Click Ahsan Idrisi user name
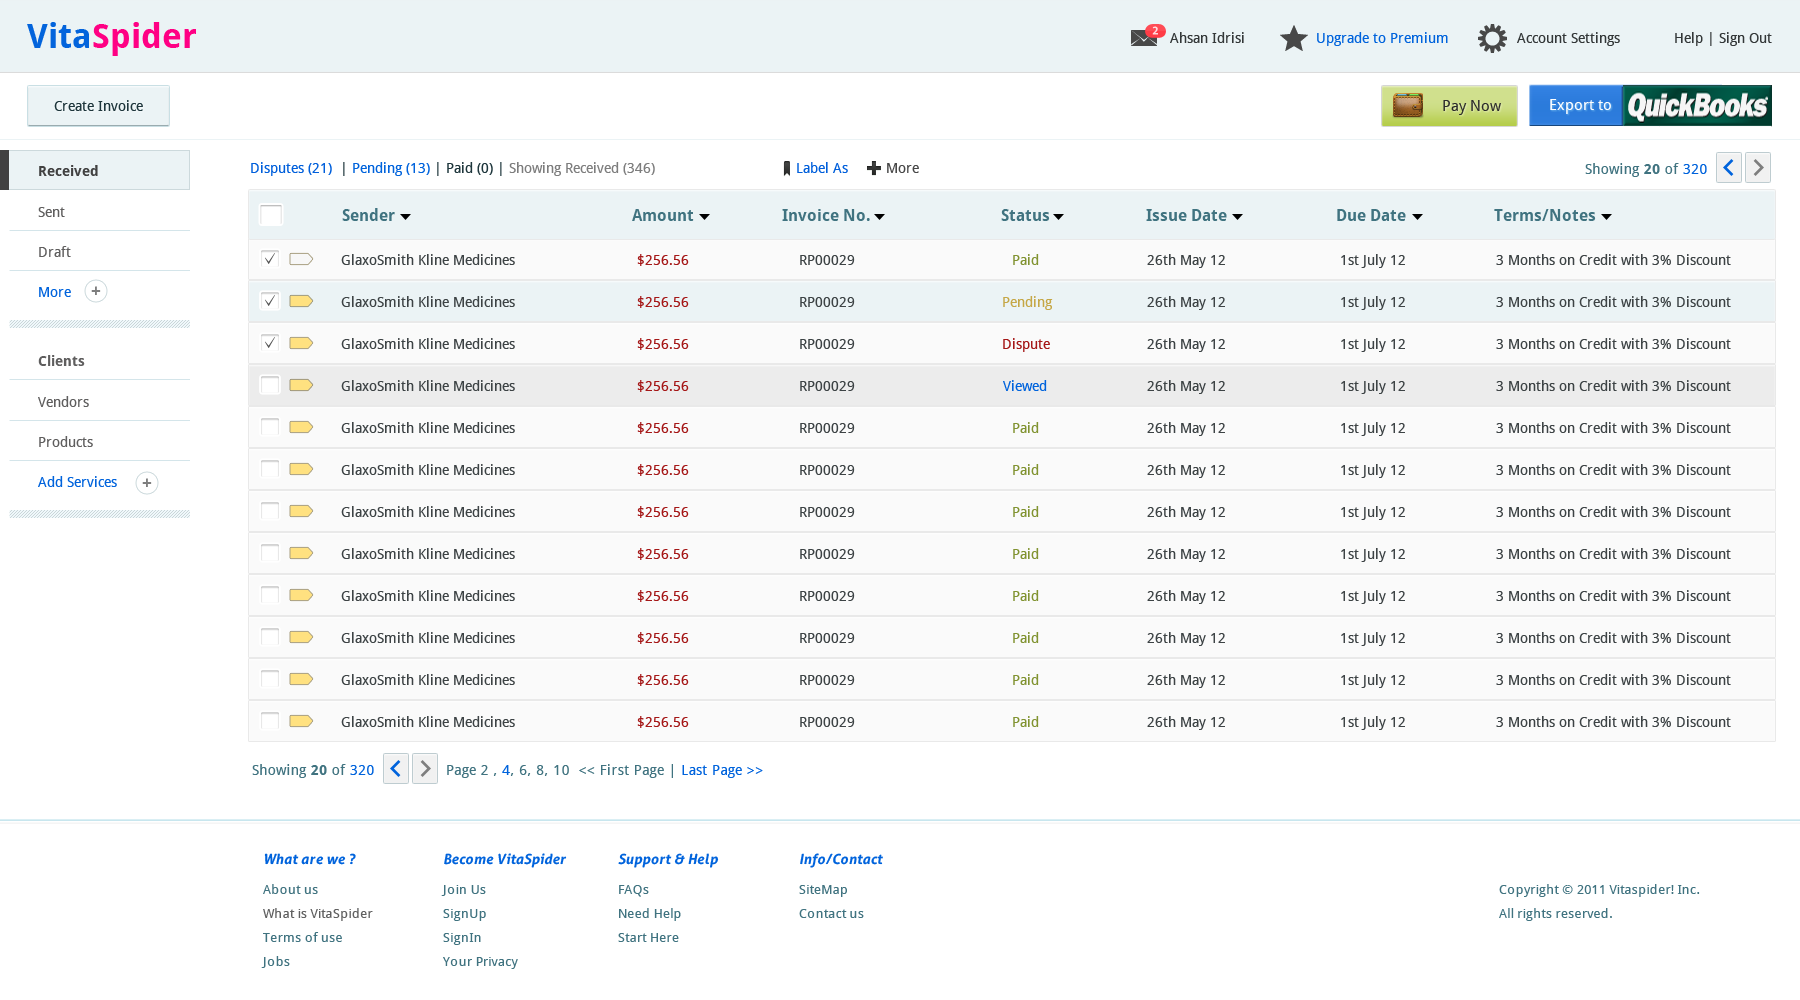This screenshot has width=1800, height=1000. click(x=1207, y=38)
